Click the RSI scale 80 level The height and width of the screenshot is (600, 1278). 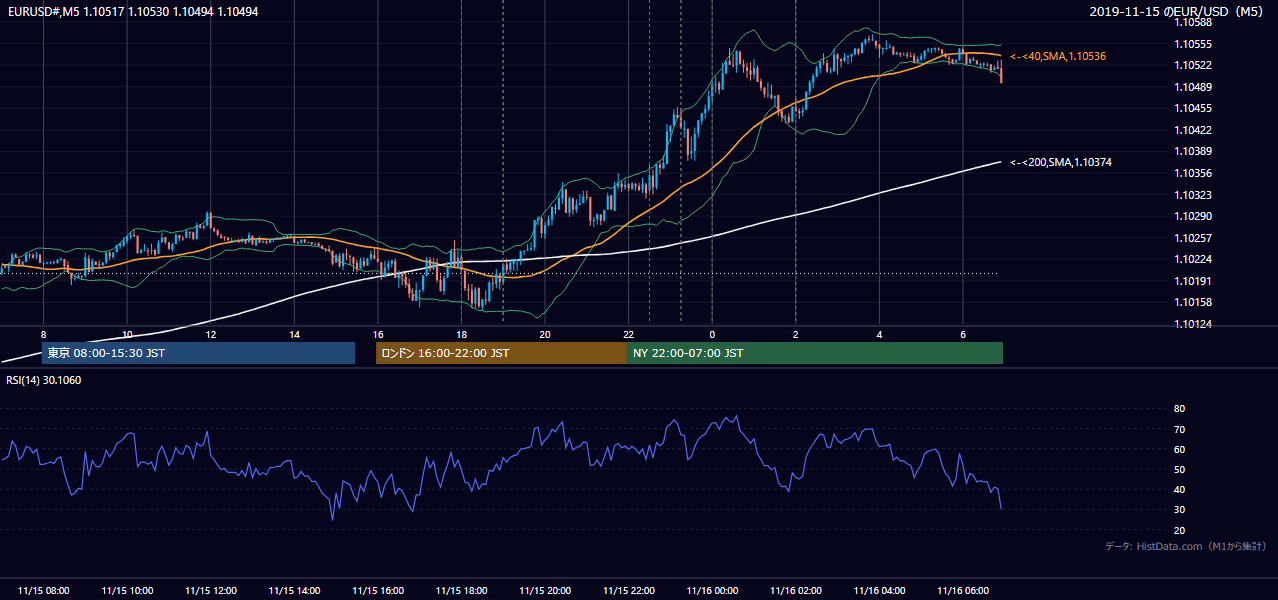[1180, 409]
